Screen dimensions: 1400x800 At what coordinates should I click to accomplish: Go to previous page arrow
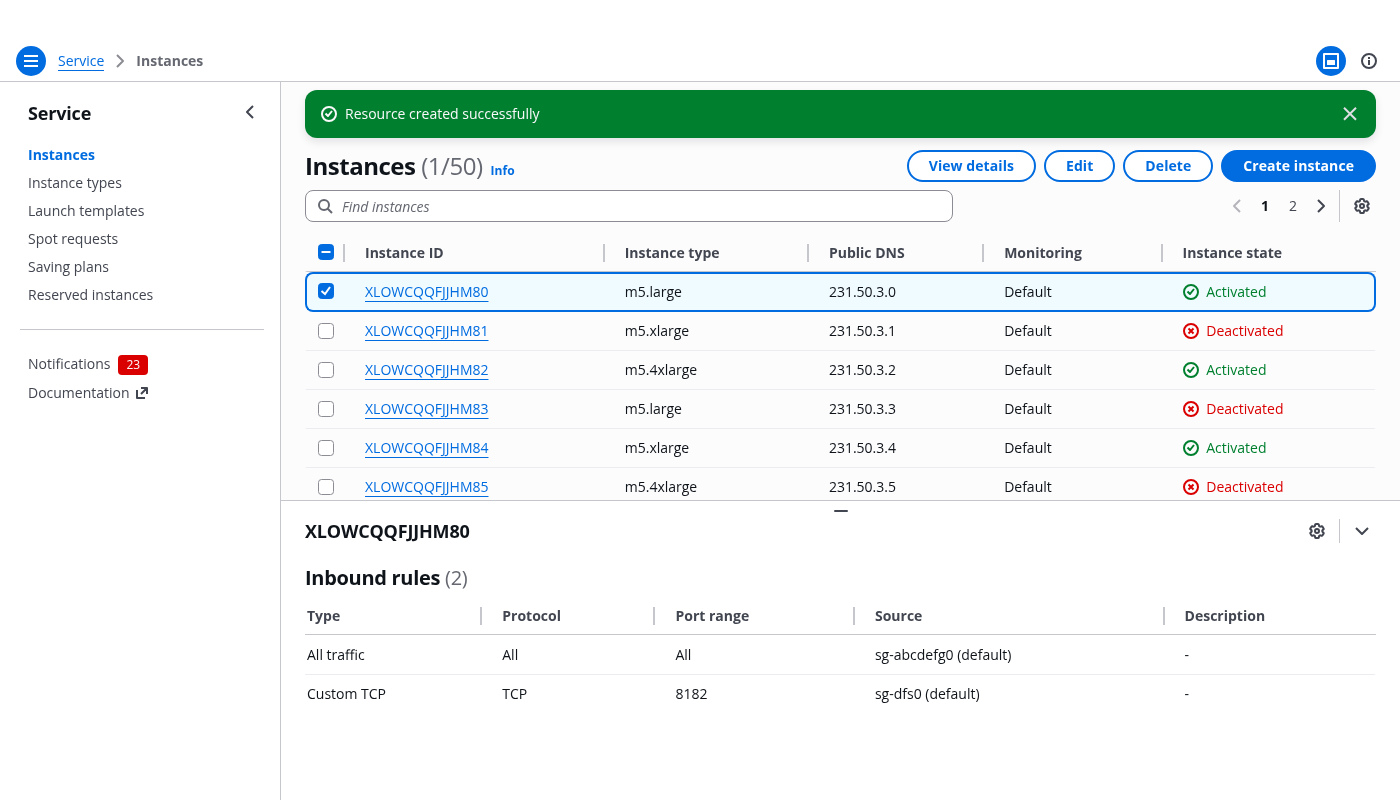tap(1237, 206)
